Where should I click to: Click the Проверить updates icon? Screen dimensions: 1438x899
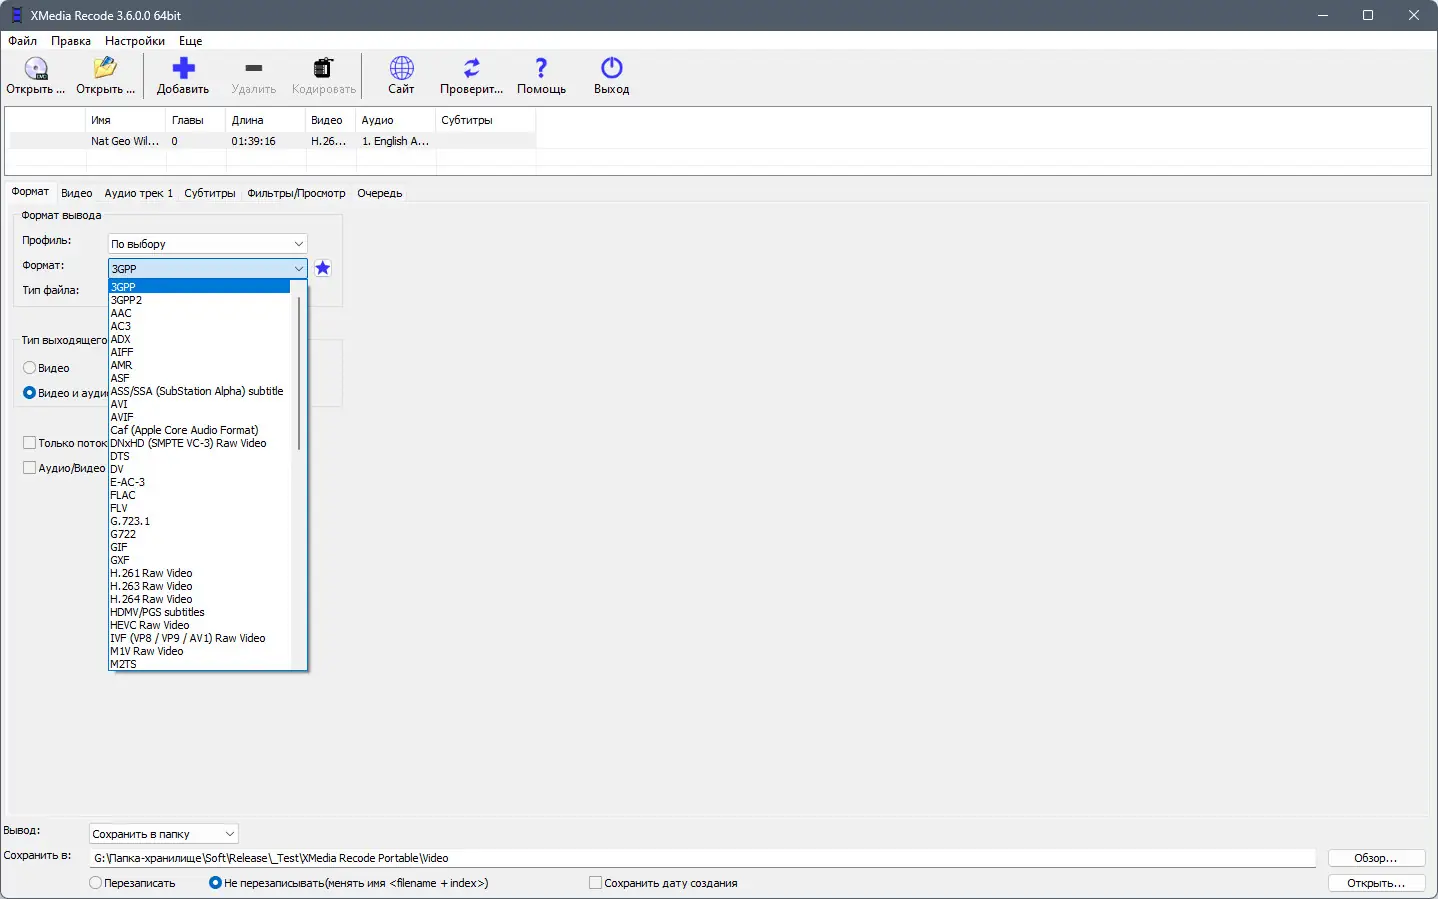click(471, 68)
